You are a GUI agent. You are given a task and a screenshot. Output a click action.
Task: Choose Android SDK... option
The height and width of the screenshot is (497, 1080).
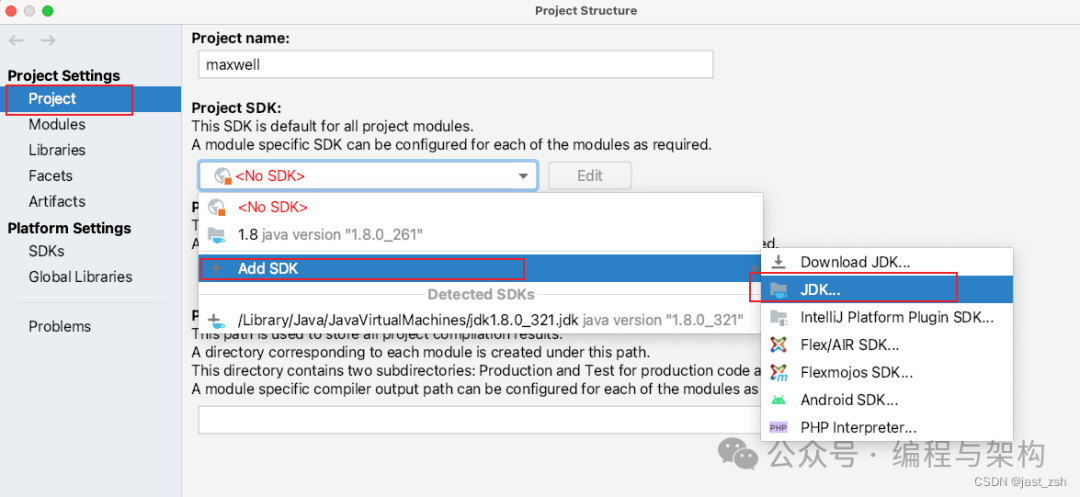886,400
